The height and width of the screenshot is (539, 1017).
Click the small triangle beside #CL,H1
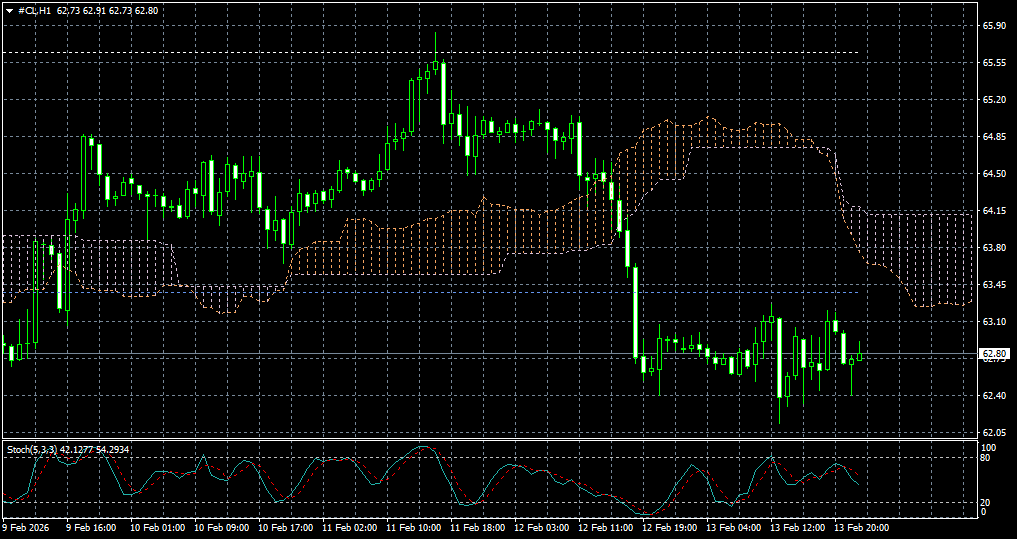[9, 11]
